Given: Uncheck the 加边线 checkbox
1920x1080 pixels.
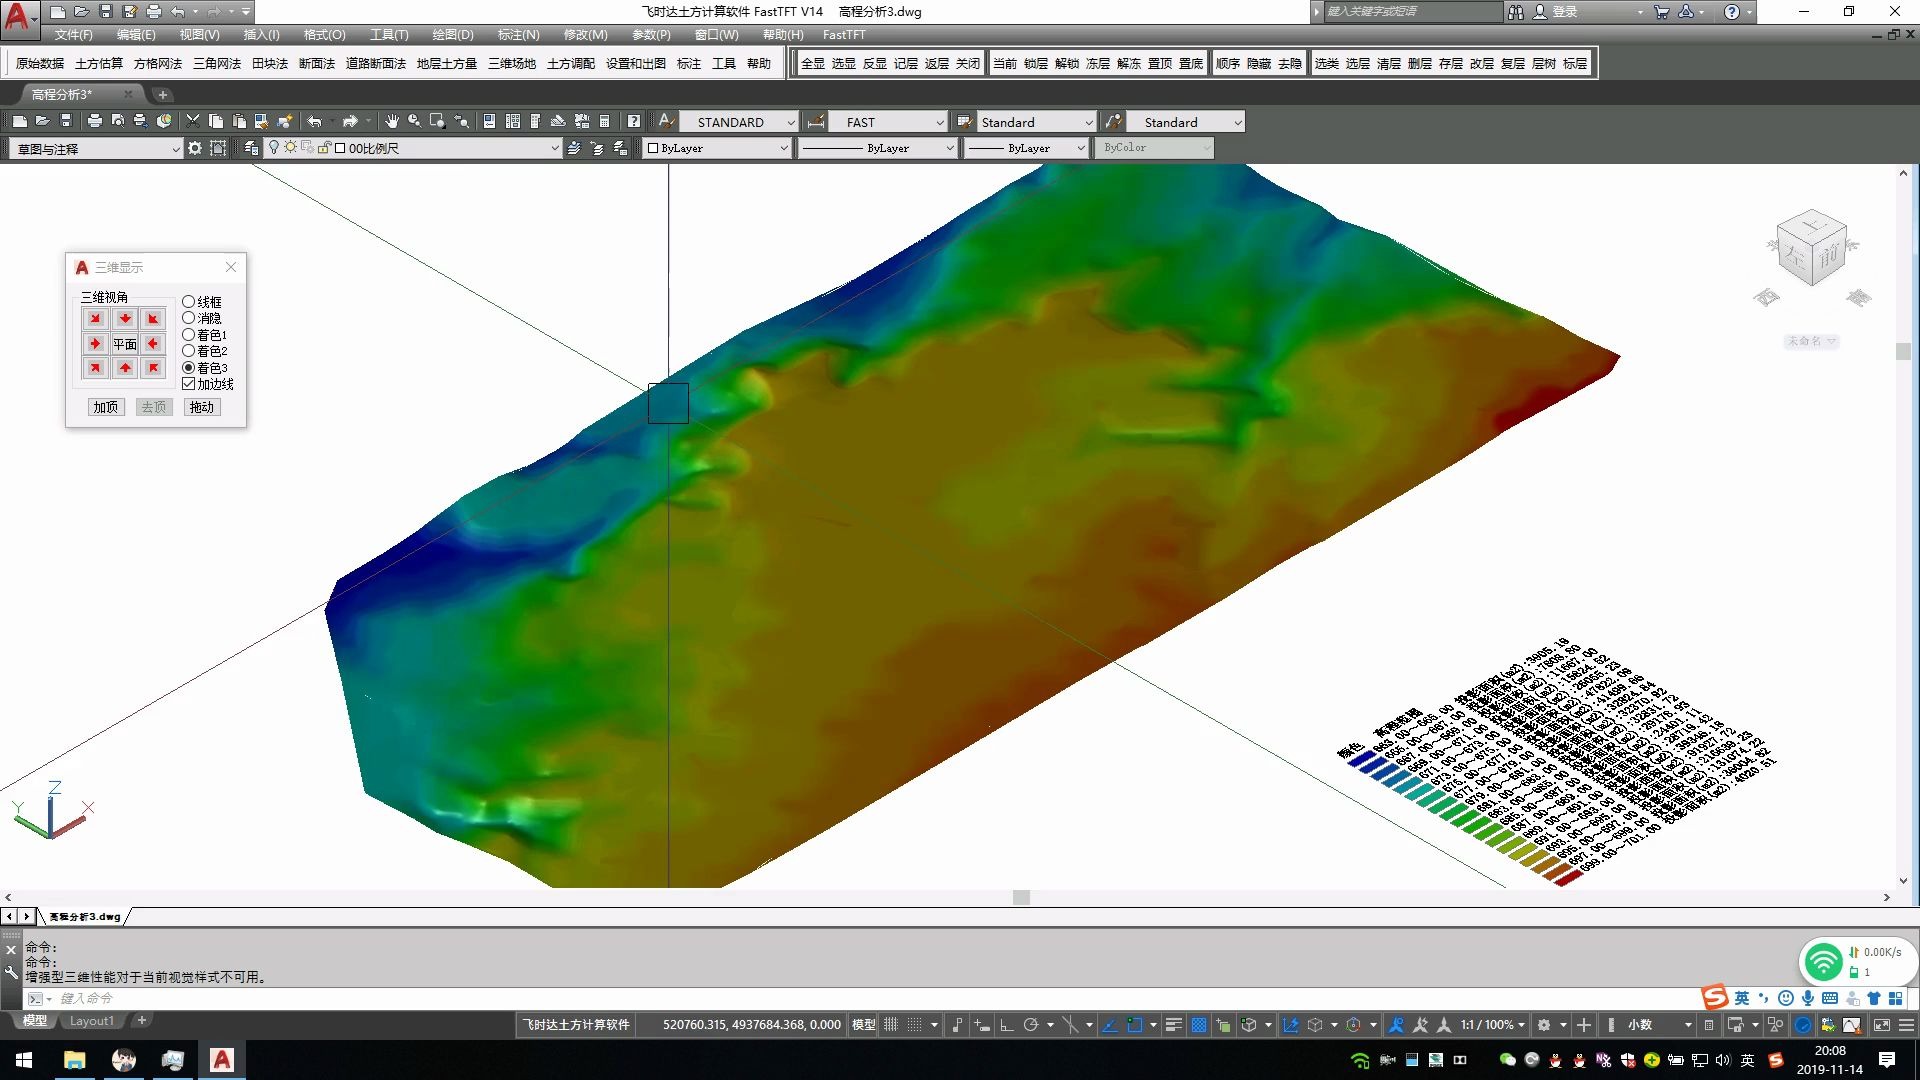Looking at the screenshot, I should point(188,384).
